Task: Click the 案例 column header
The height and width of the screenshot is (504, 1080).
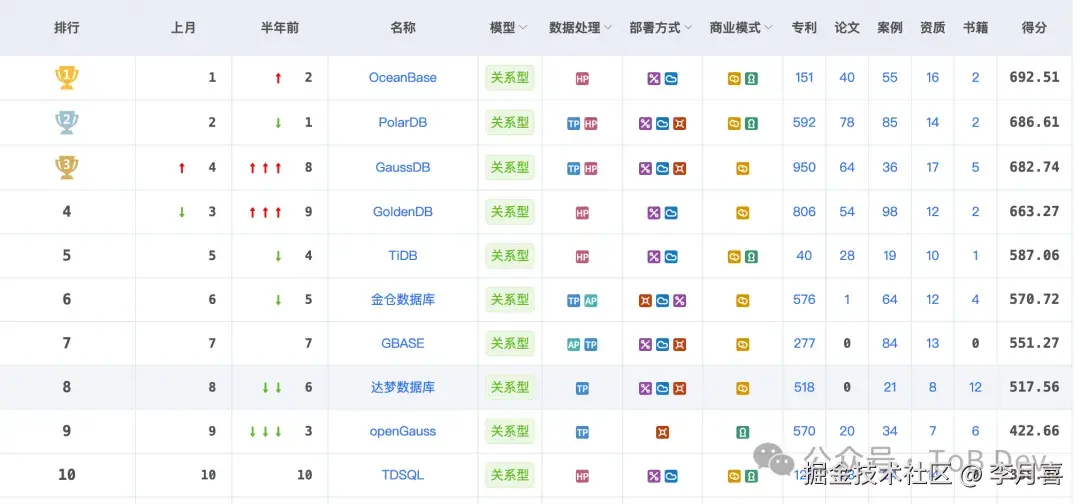Action: tap(890, 28)
